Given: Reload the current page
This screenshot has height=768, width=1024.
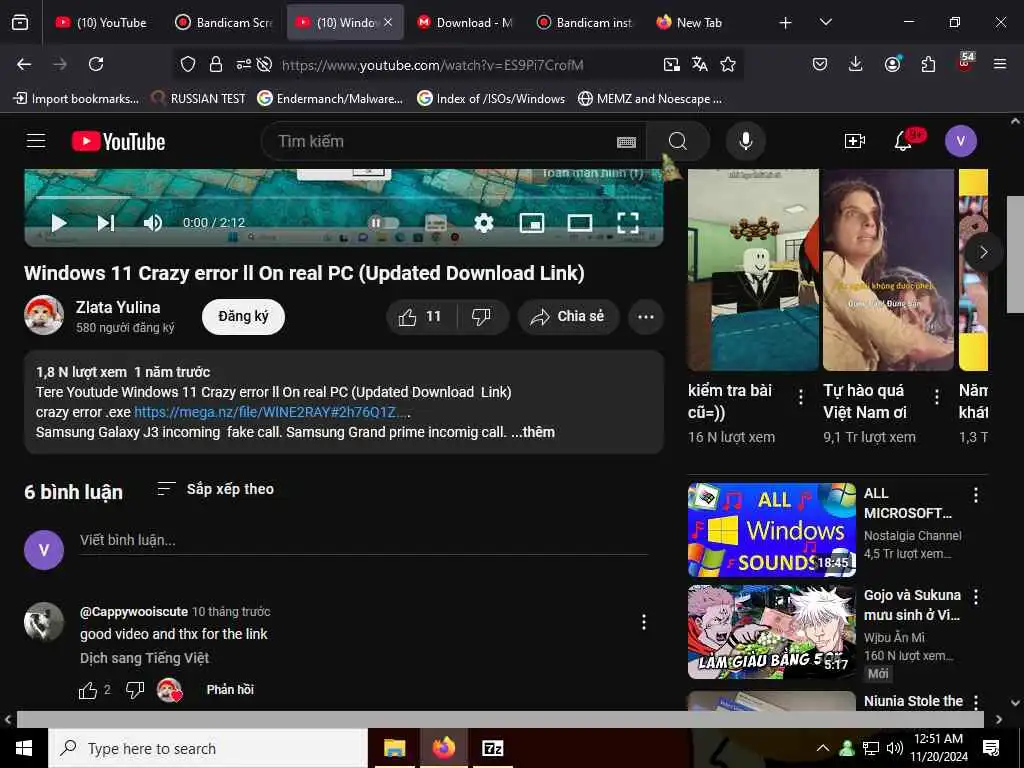Looking at the screenshot, I should click(96, 64).
